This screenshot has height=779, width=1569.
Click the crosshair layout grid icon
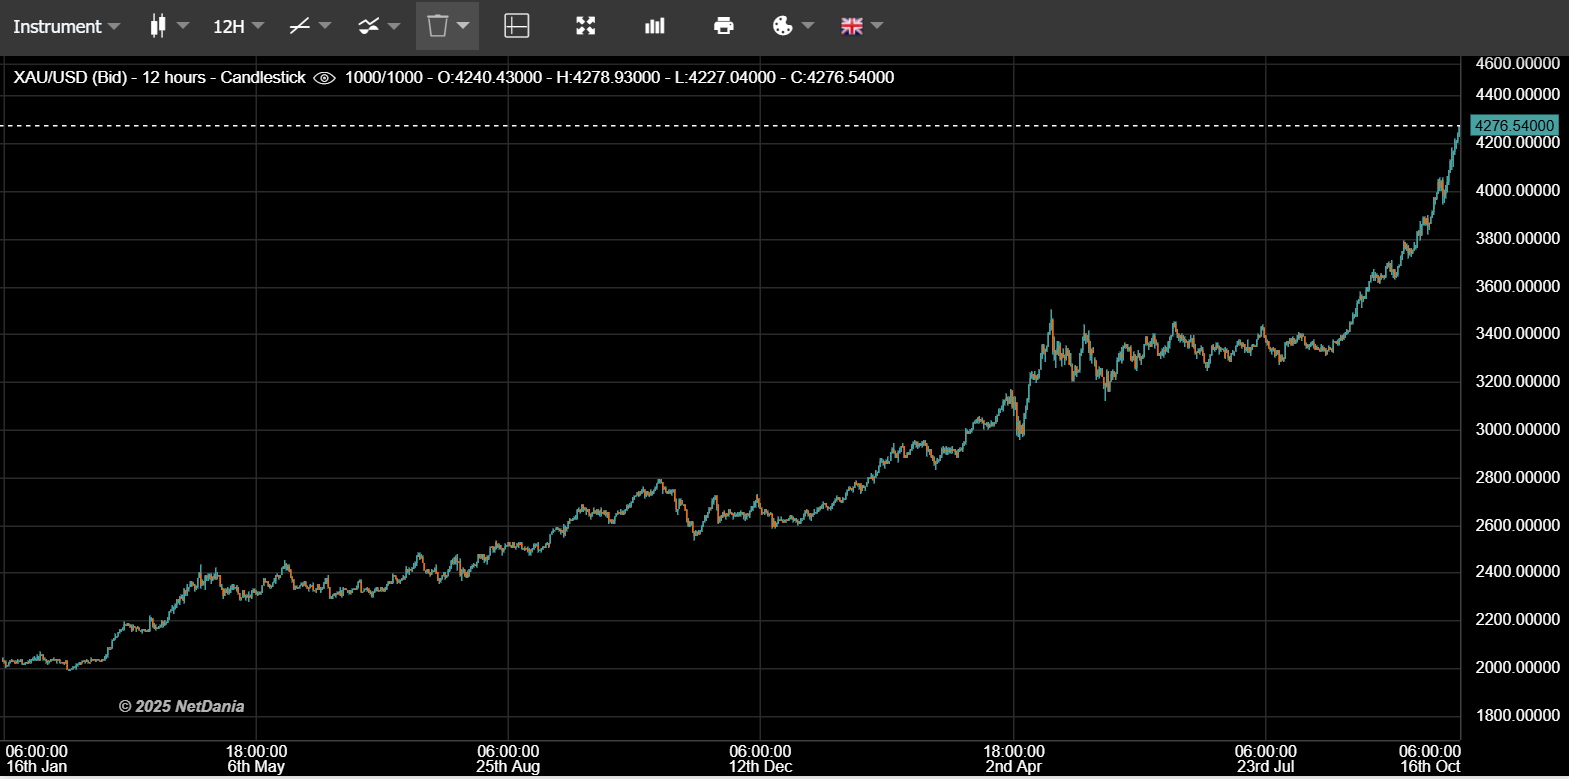pyautogui.click(x=516, y=26)
